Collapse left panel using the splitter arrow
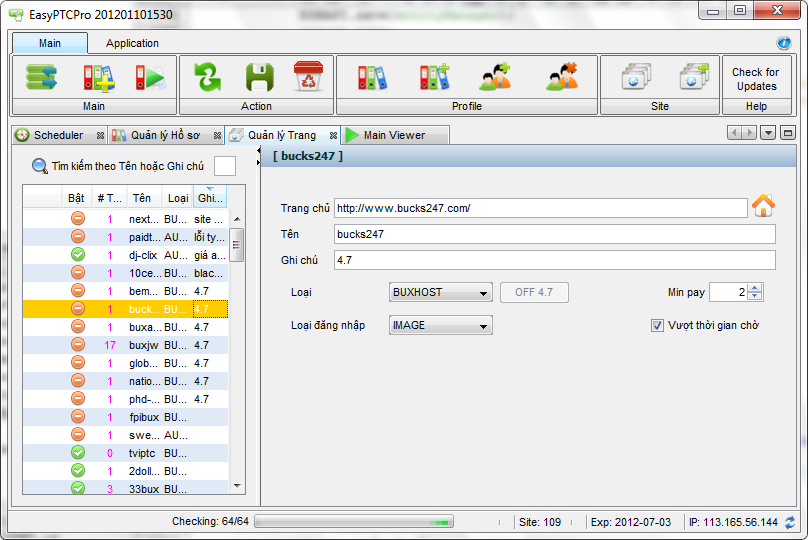The height and width of the screenshot is (540, 808). coord(259,151)
